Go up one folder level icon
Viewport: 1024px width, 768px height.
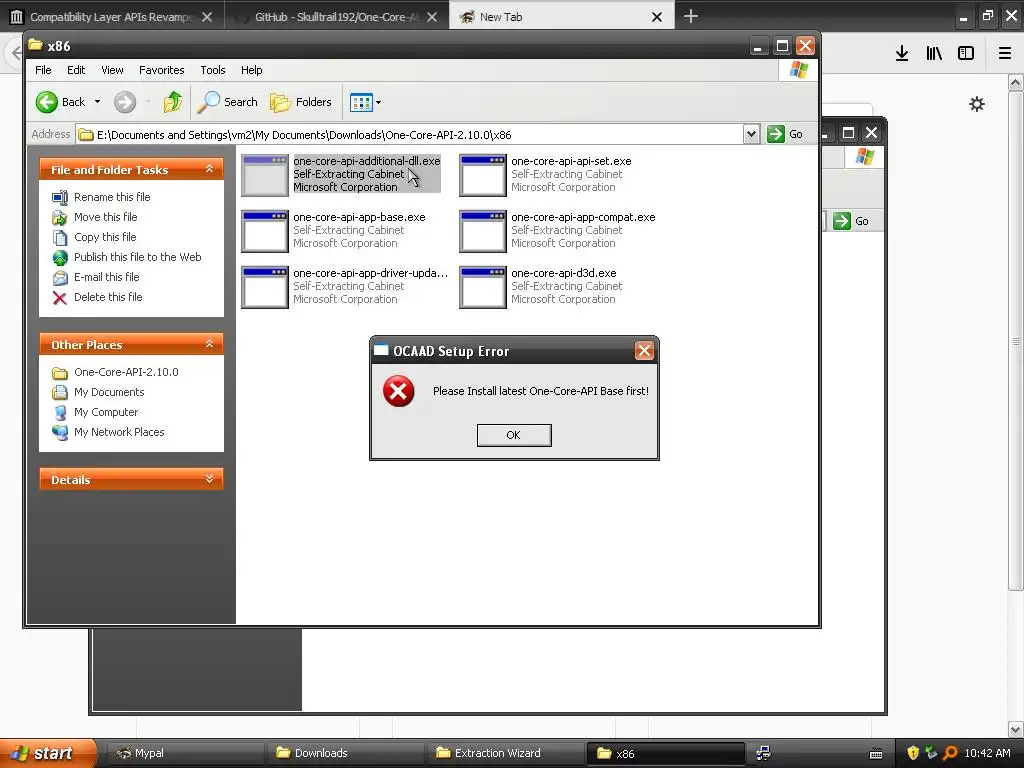click(173, 102)
